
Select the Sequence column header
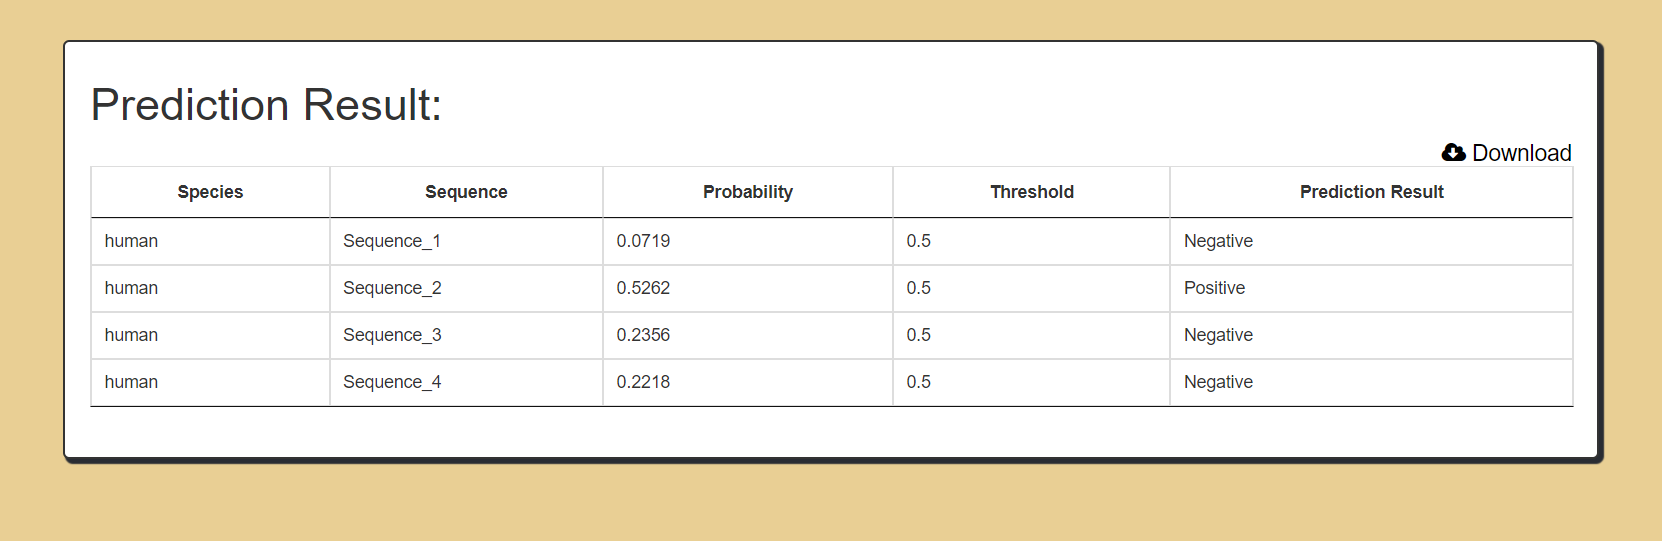[x=466, y=192]
